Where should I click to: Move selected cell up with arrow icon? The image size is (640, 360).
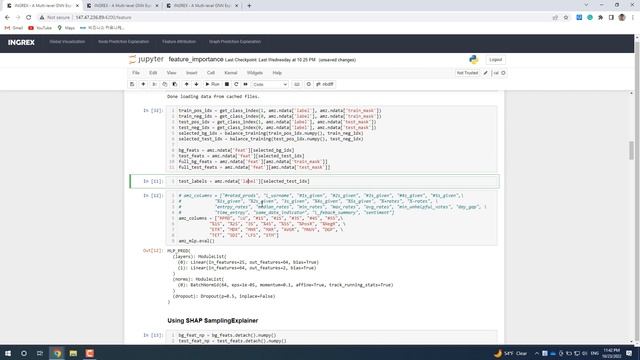point(187,84)
